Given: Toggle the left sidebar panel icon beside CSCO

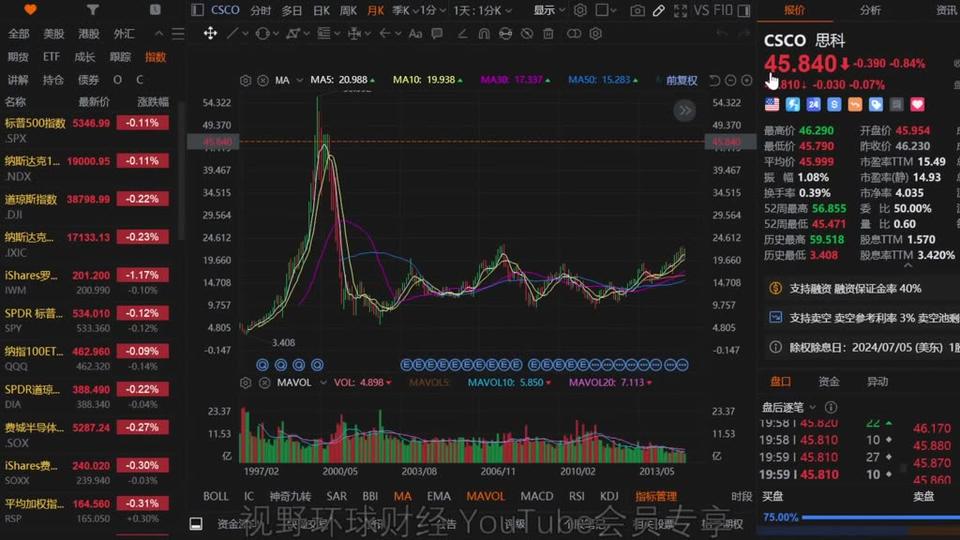Looking at the screenshot, I should (197, 10).
